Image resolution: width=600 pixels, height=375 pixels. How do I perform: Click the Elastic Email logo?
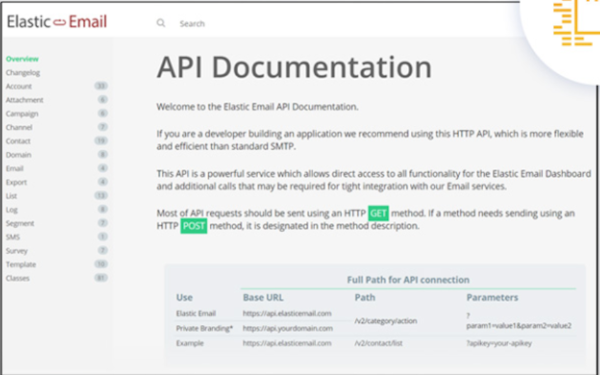coord(57,22)
